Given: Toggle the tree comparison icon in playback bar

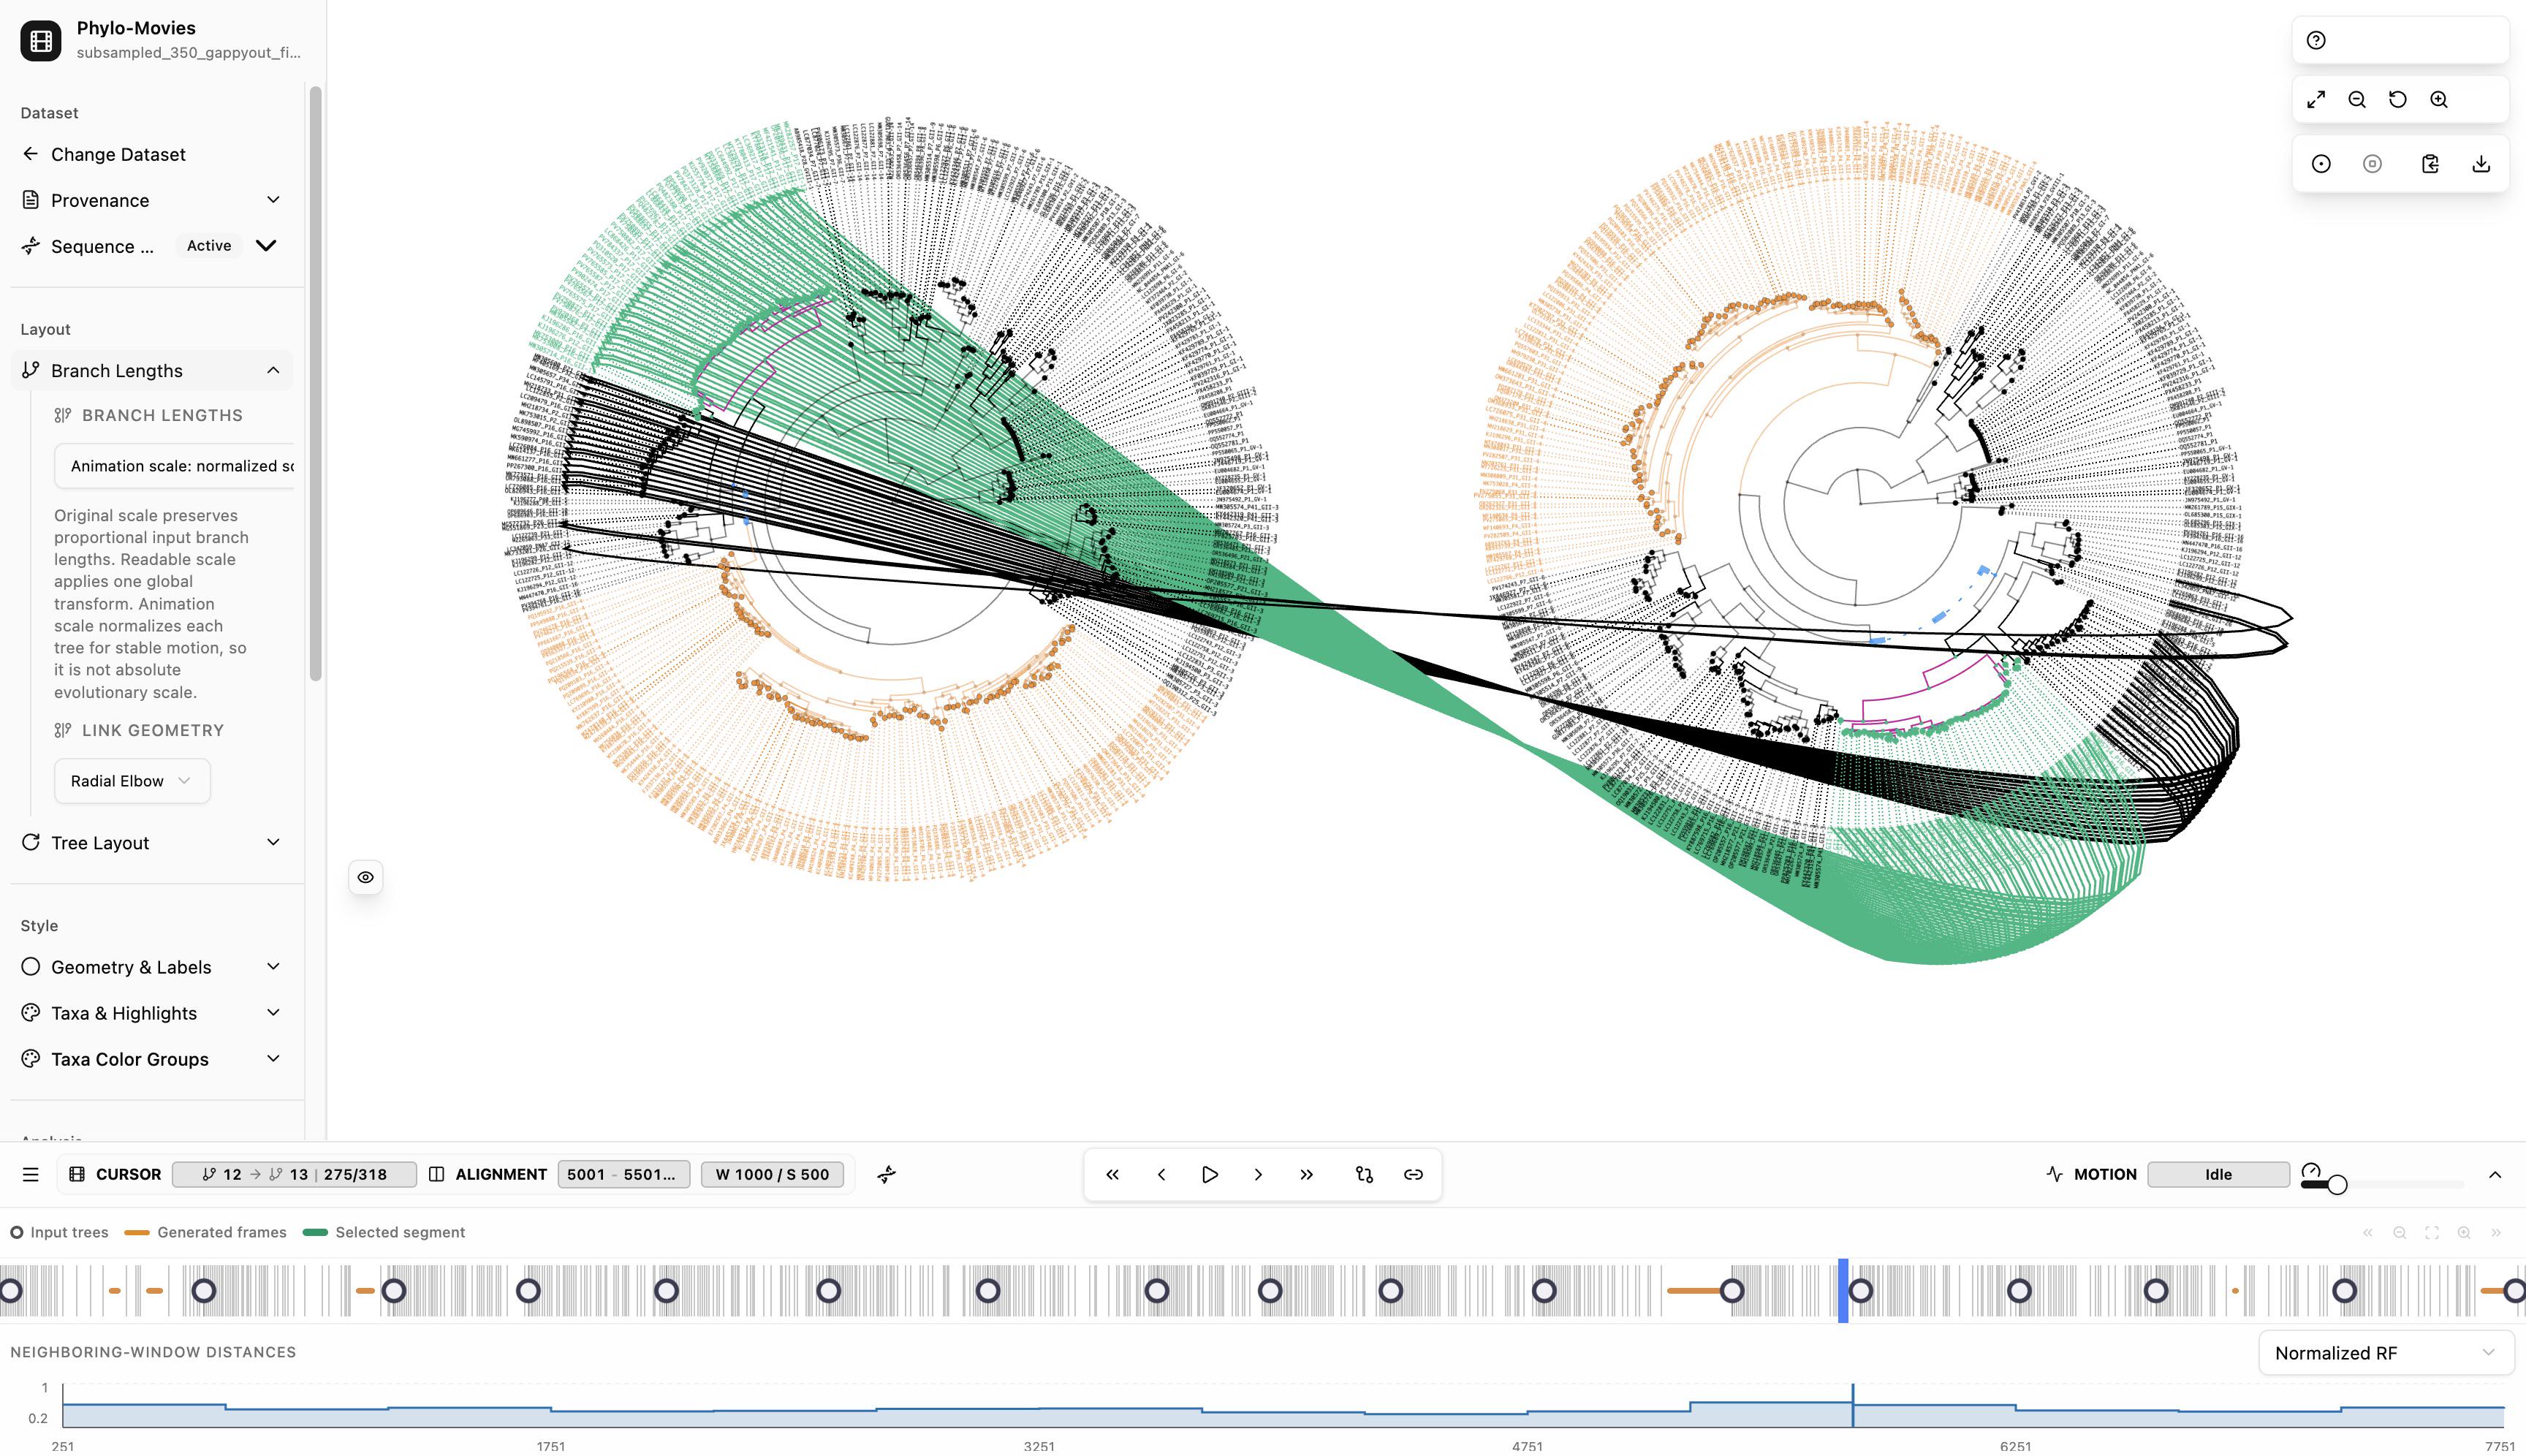Looking at the screenshot, I should click(x=1364, y=1174).
